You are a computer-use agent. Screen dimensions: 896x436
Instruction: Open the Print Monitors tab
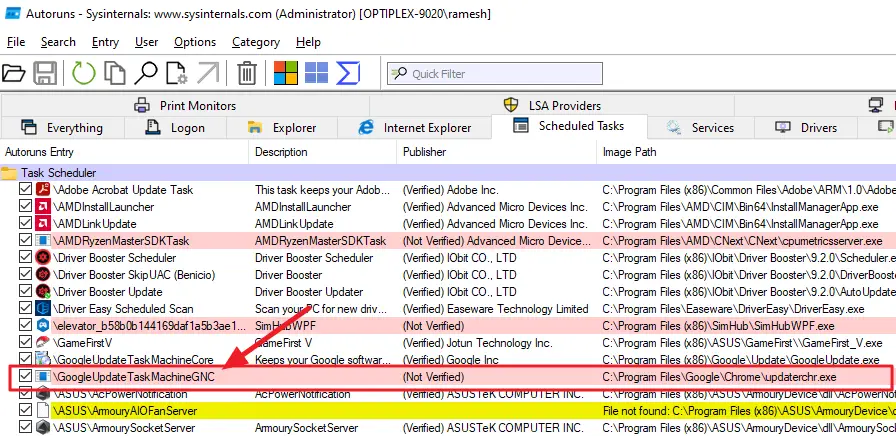click(185, 106)
